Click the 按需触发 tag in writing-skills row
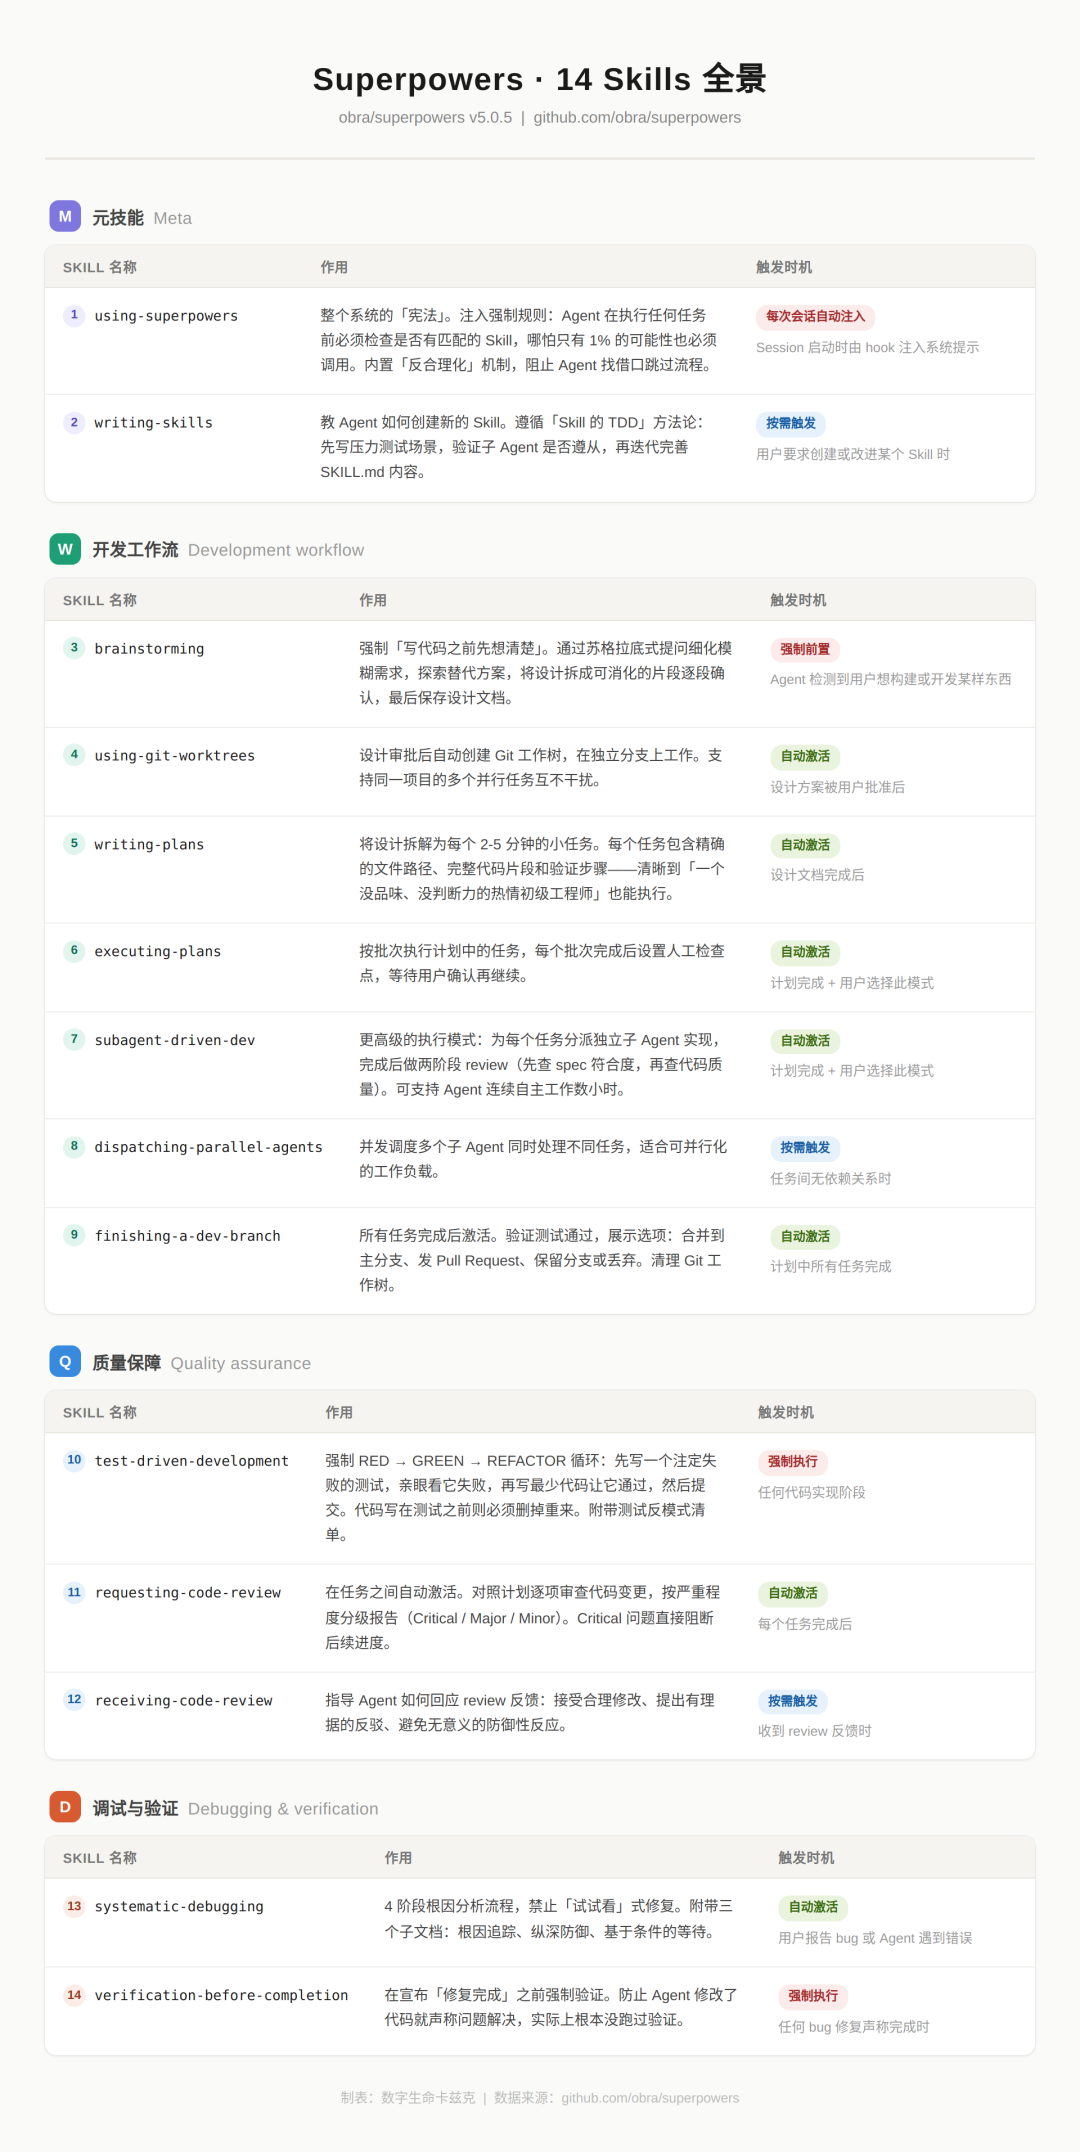Viewport: 1080px width, 2152px height. point(791,423)
